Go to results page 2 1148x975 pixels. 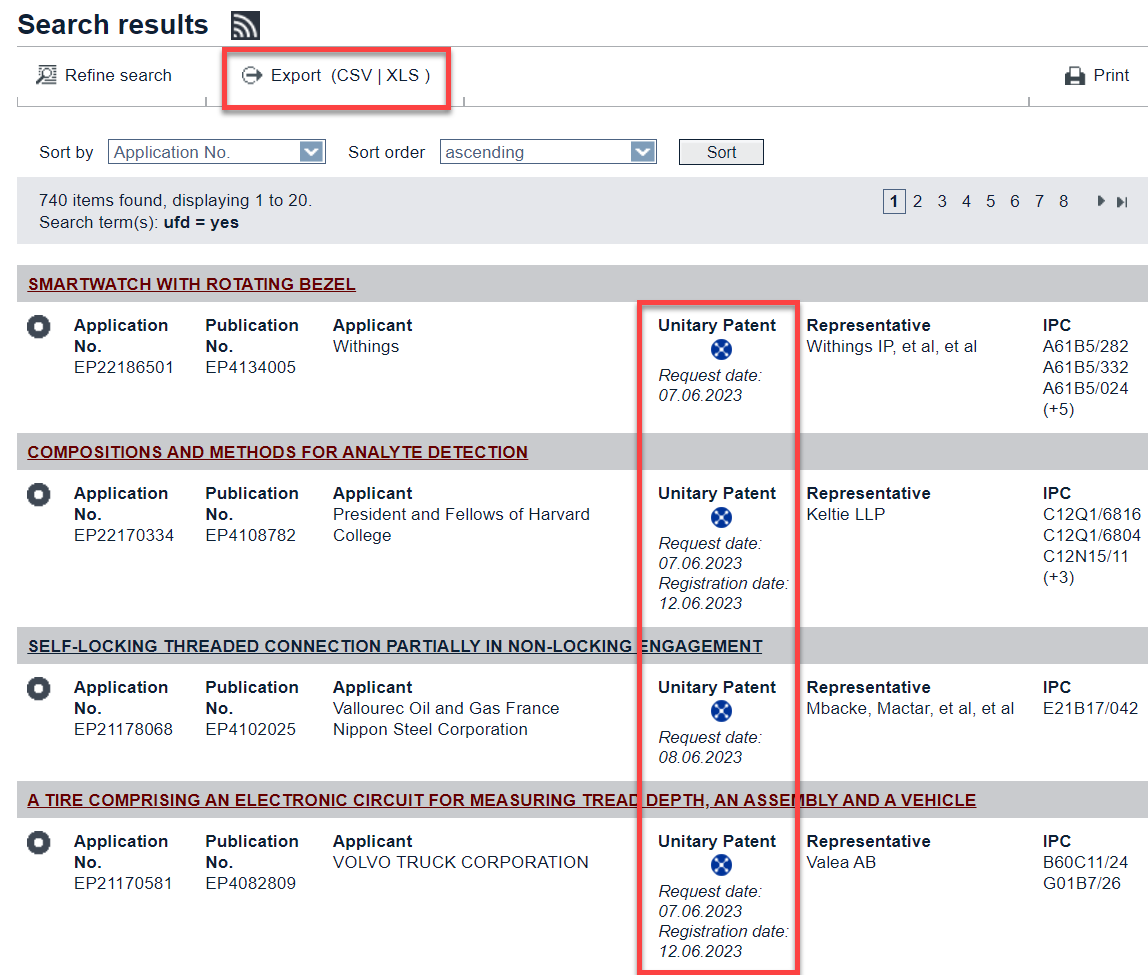click(x=917, y=201)
